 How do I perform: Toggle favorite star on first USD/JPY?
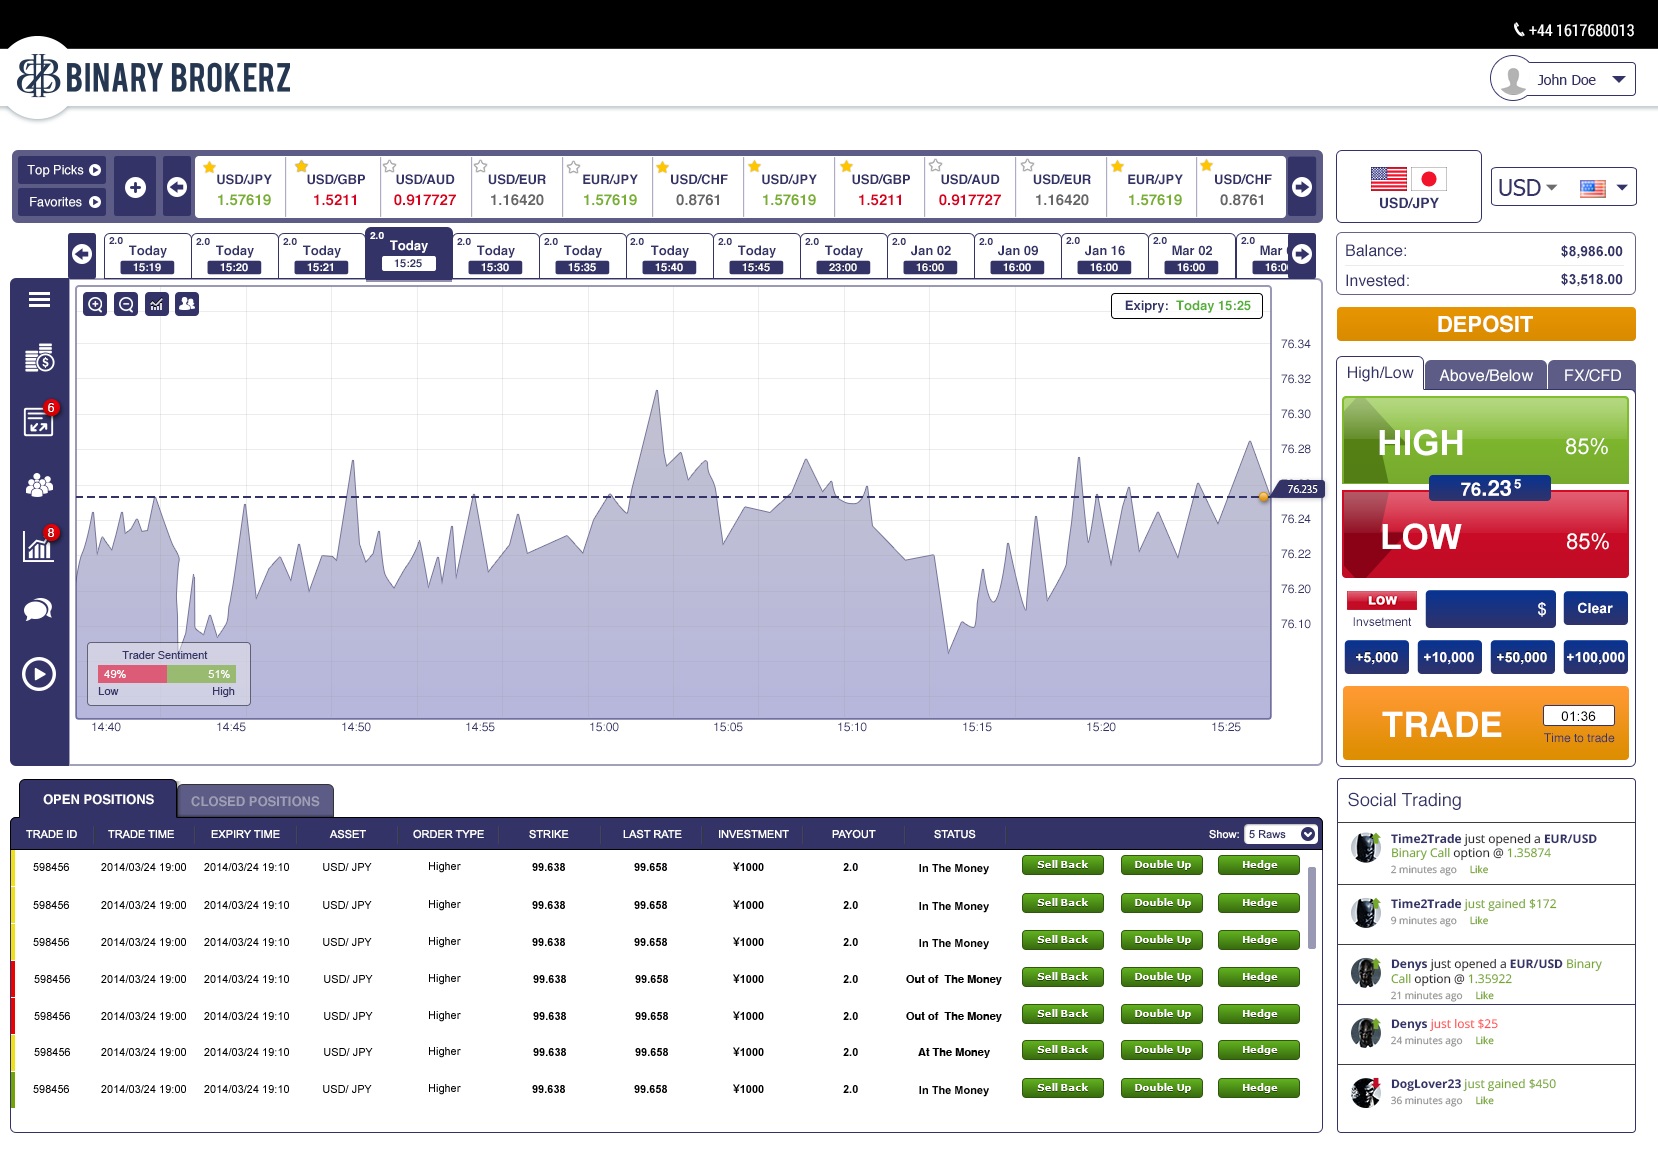(x=209, y=167)
